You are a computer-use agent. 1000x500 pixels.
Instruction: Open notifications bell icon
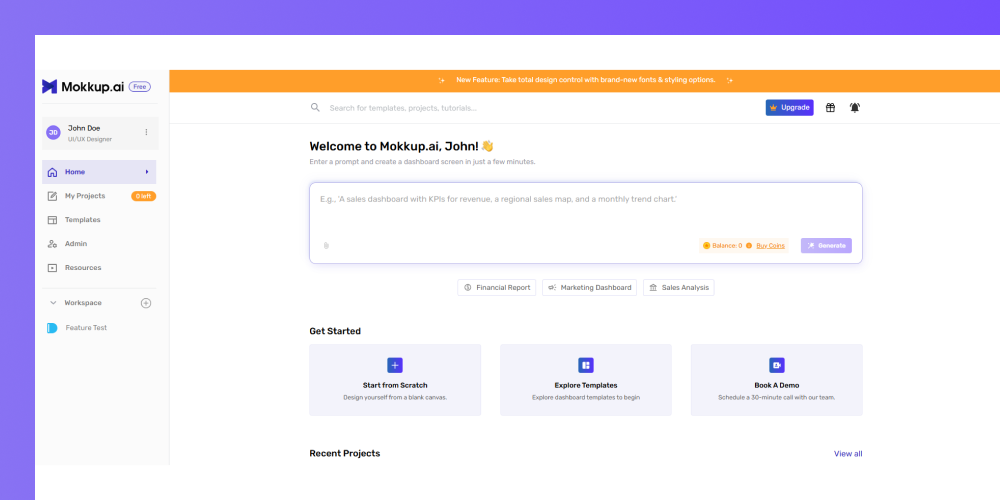855,108
